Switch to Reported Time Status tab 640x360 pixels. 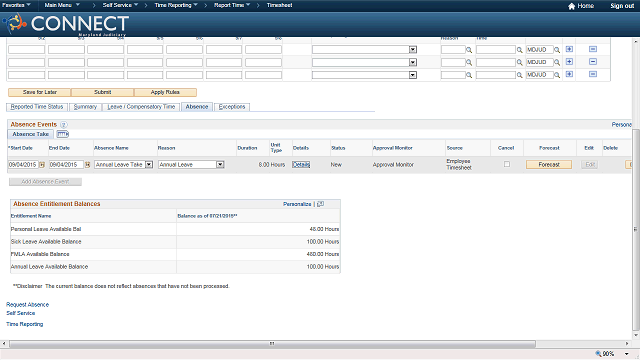click(x=37, y=107)
